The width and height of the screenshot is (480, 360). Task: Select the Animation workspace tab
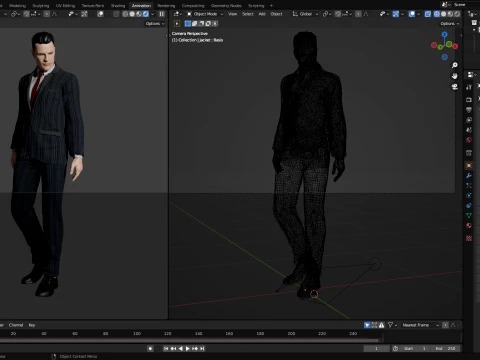coord(141,6)
